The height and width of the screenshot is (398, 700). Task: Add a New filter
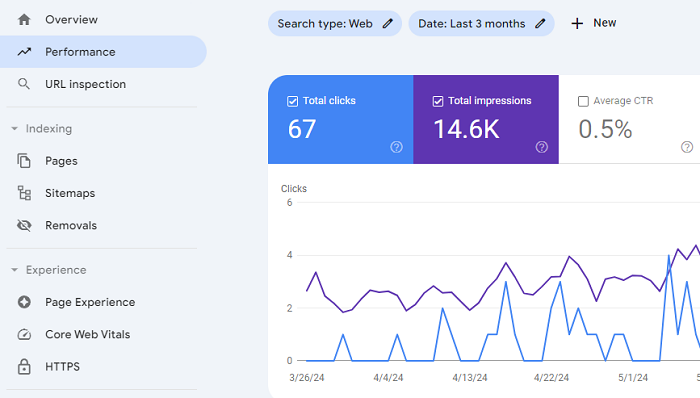pyautogui.click(x=594, y=23)
